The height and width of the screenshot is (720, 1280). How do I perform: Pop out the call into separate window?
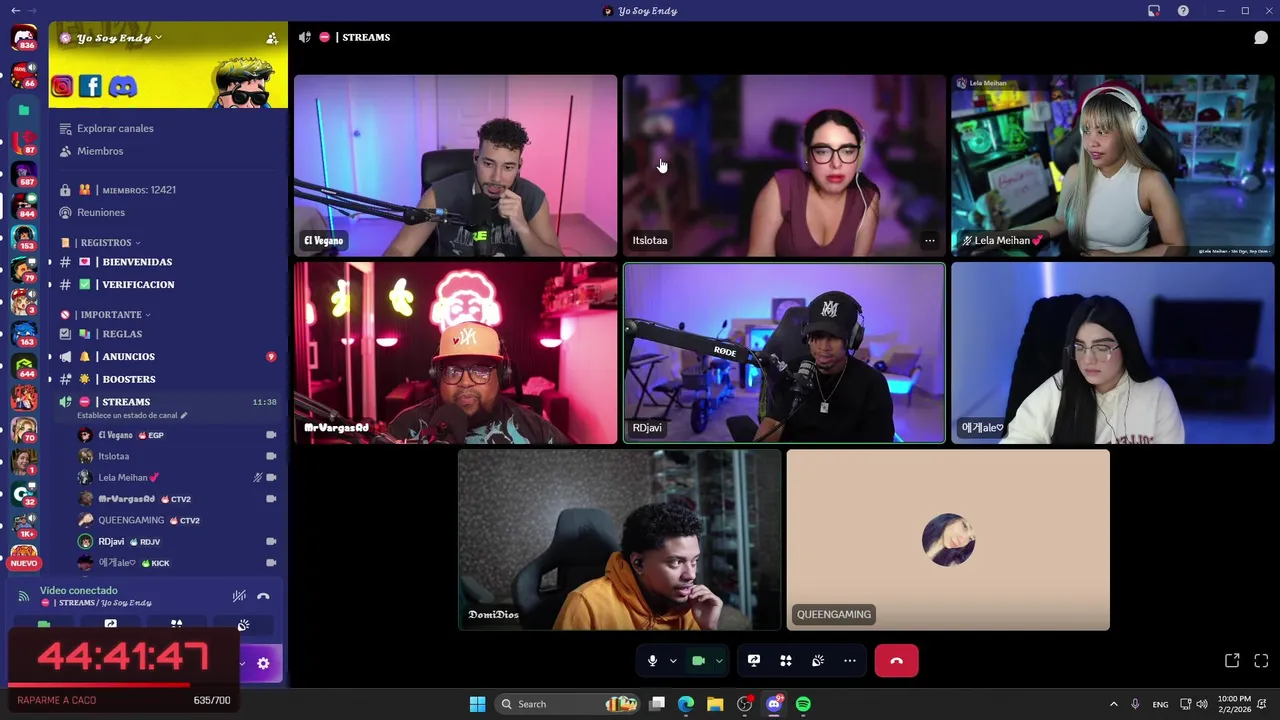pos(1232,661)
